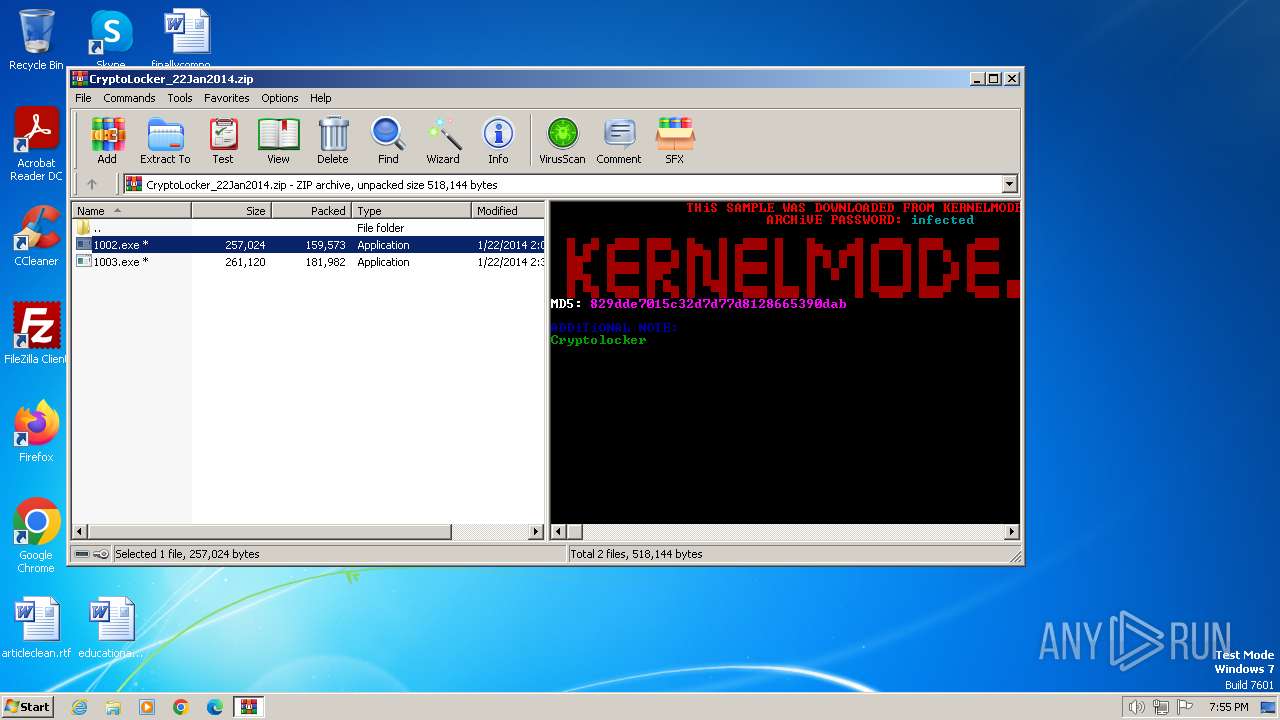Sort files by Type column
The image size is (1280, 720).
tap(411, 211)
